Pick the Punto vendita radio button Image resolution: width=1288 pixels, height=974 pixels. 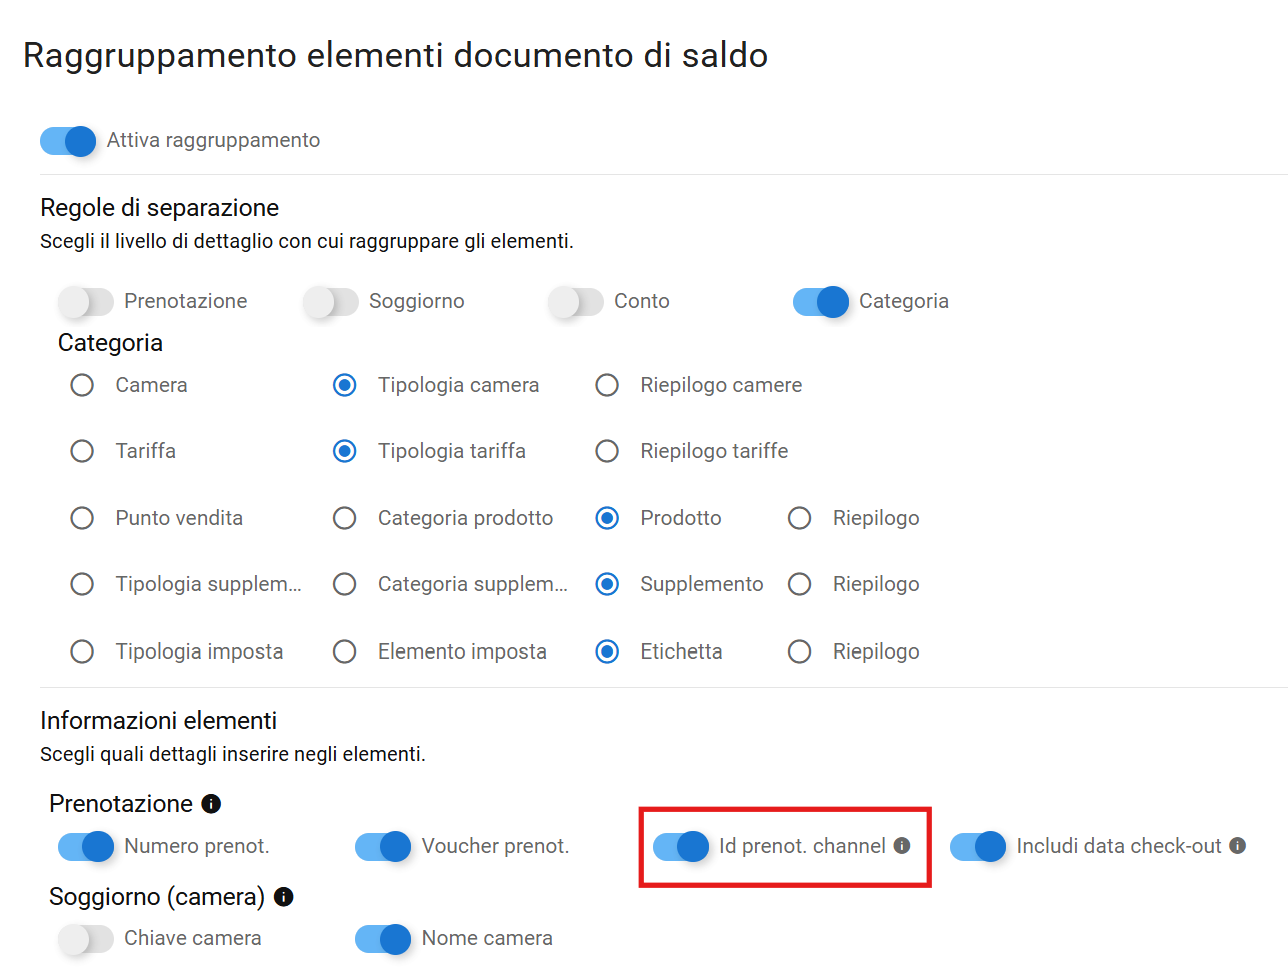pyautogui.click(x=82, y=518)
